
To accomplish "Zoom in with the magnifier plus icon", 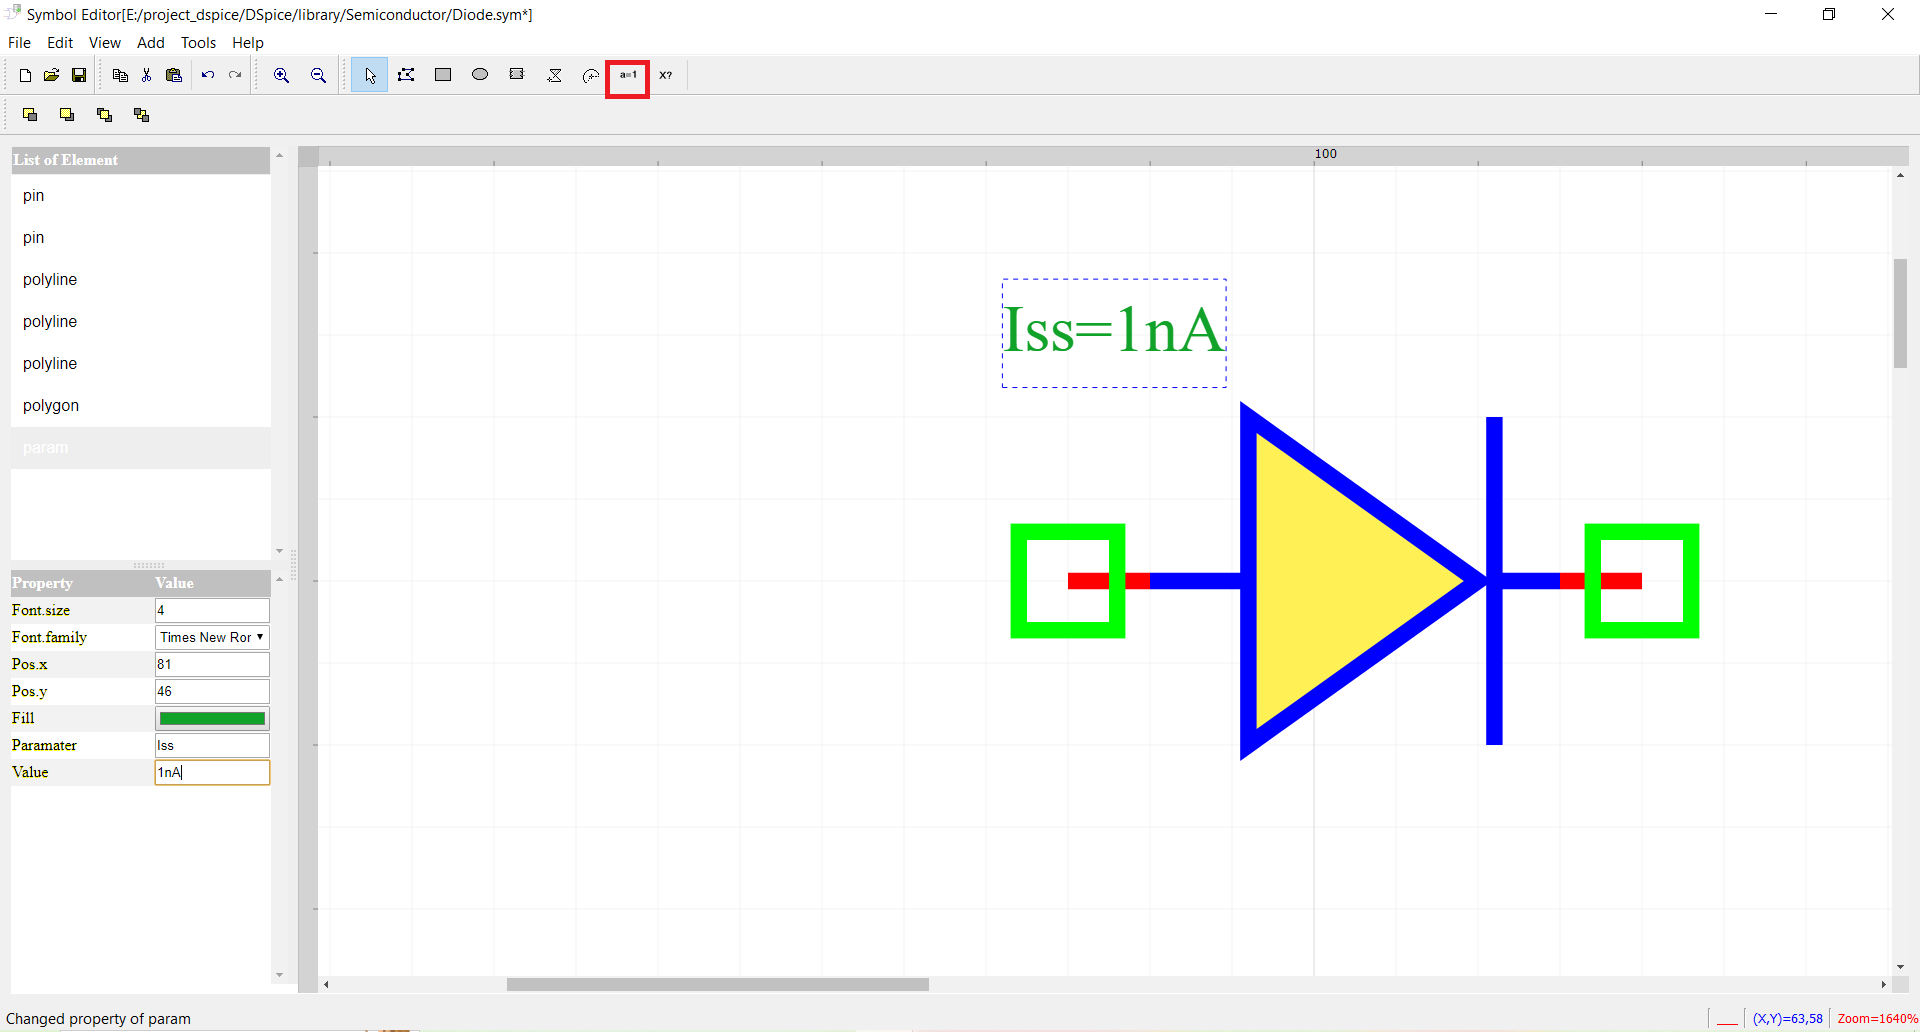I will pyautogui.click(x=282, y=75).
